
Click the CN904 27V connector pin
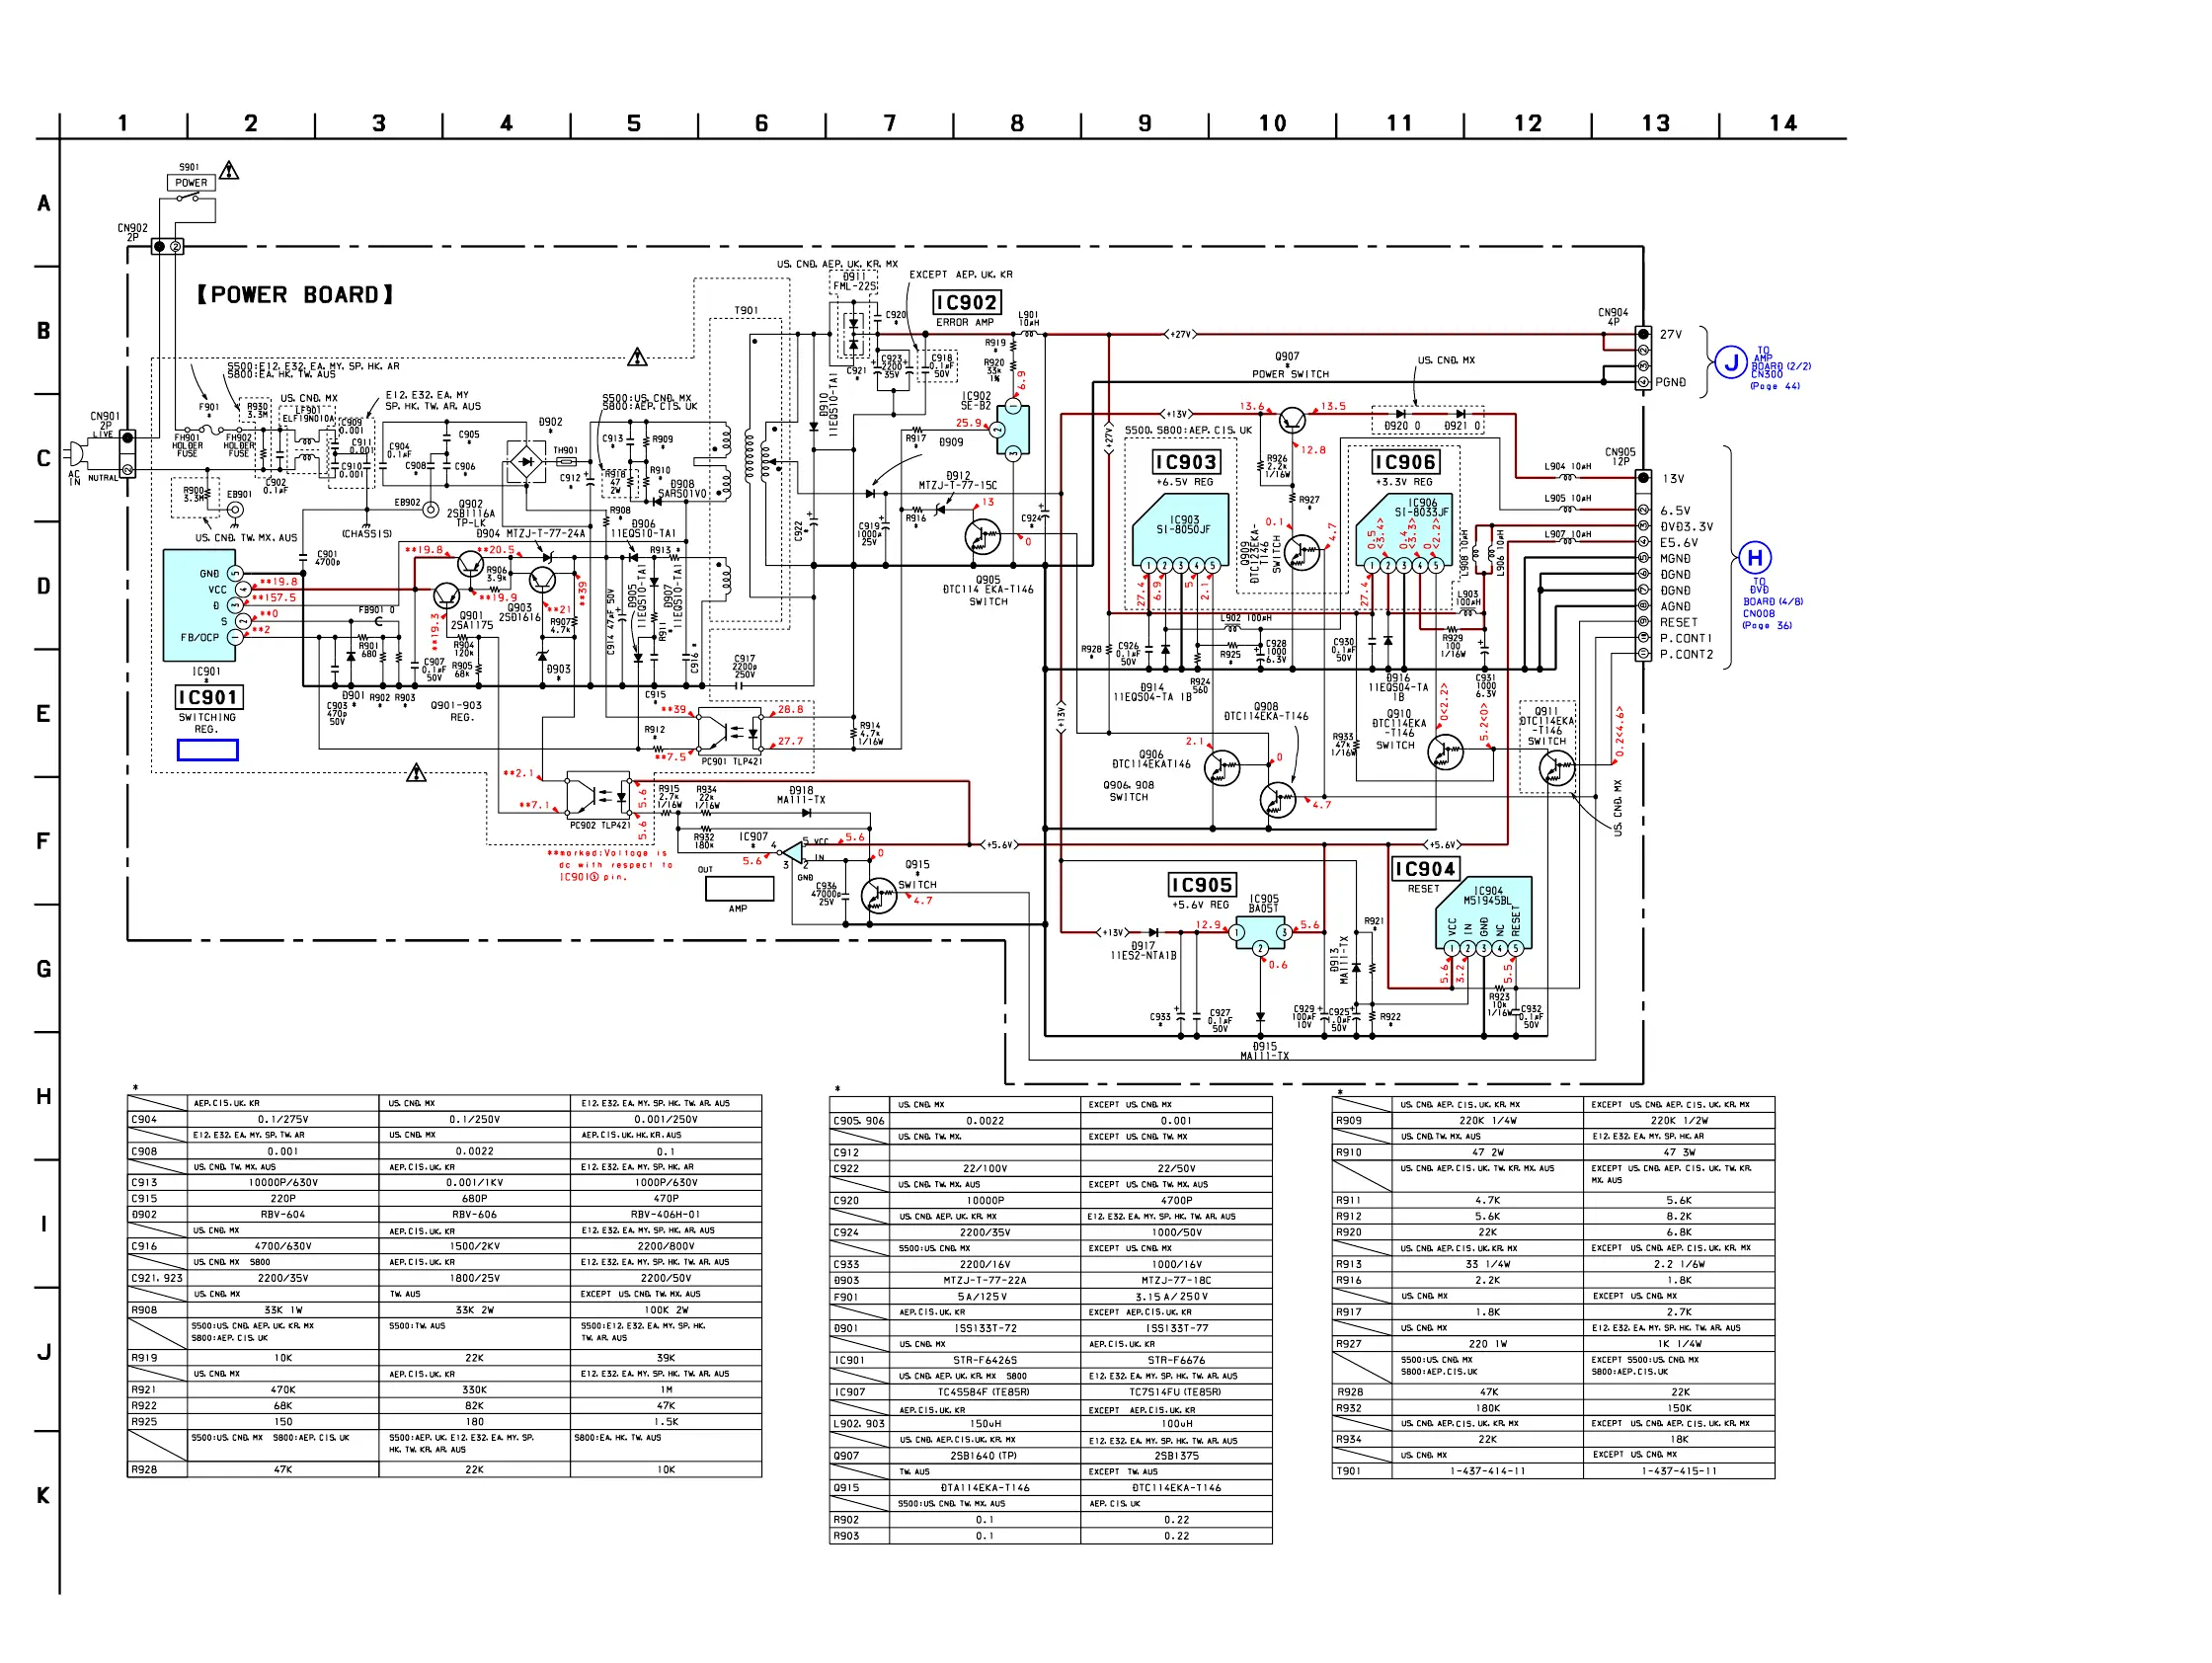[x=1643, y=334]
